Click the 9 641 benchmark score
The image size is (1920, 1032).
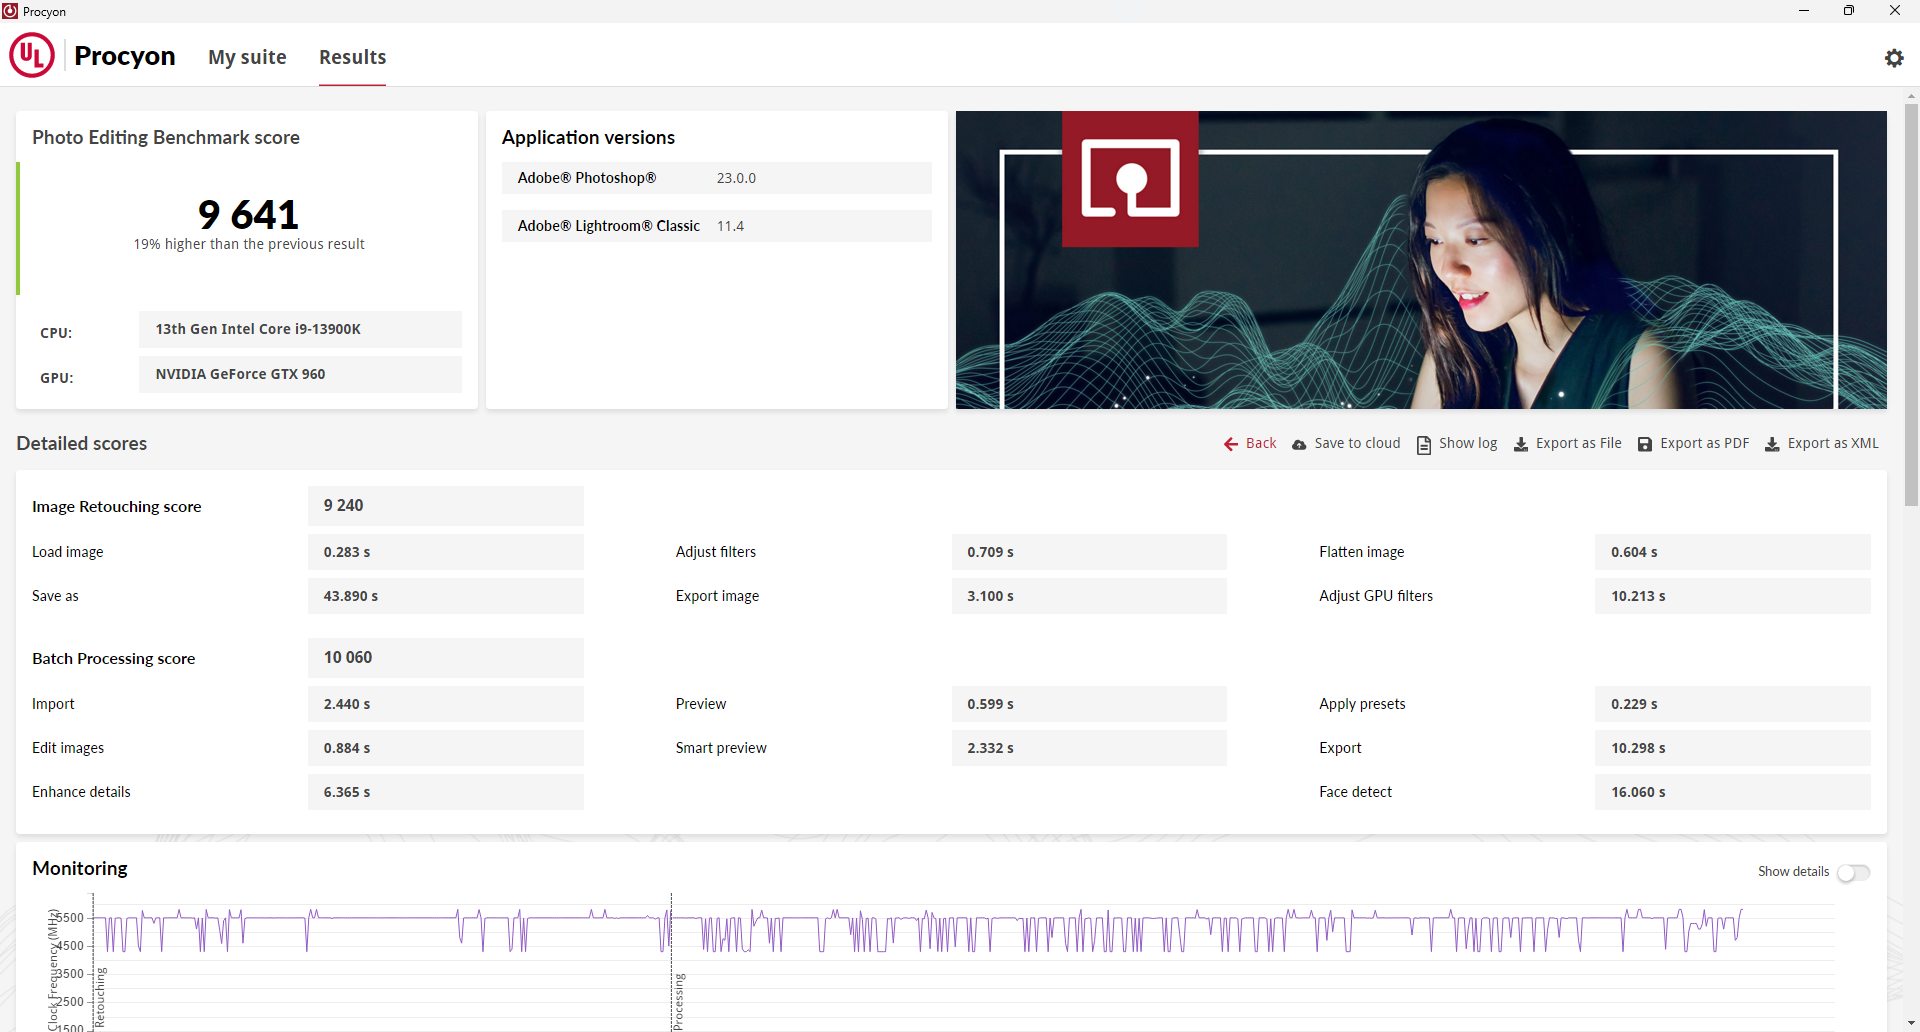tap(248, 214)
